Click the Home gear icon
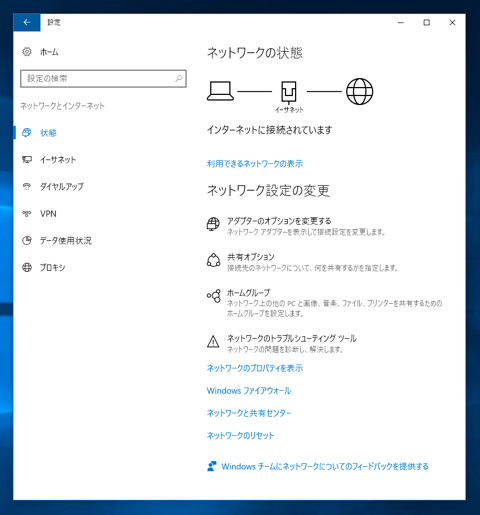The height and width of the screenshot is (515, 480). click(27, 52)
